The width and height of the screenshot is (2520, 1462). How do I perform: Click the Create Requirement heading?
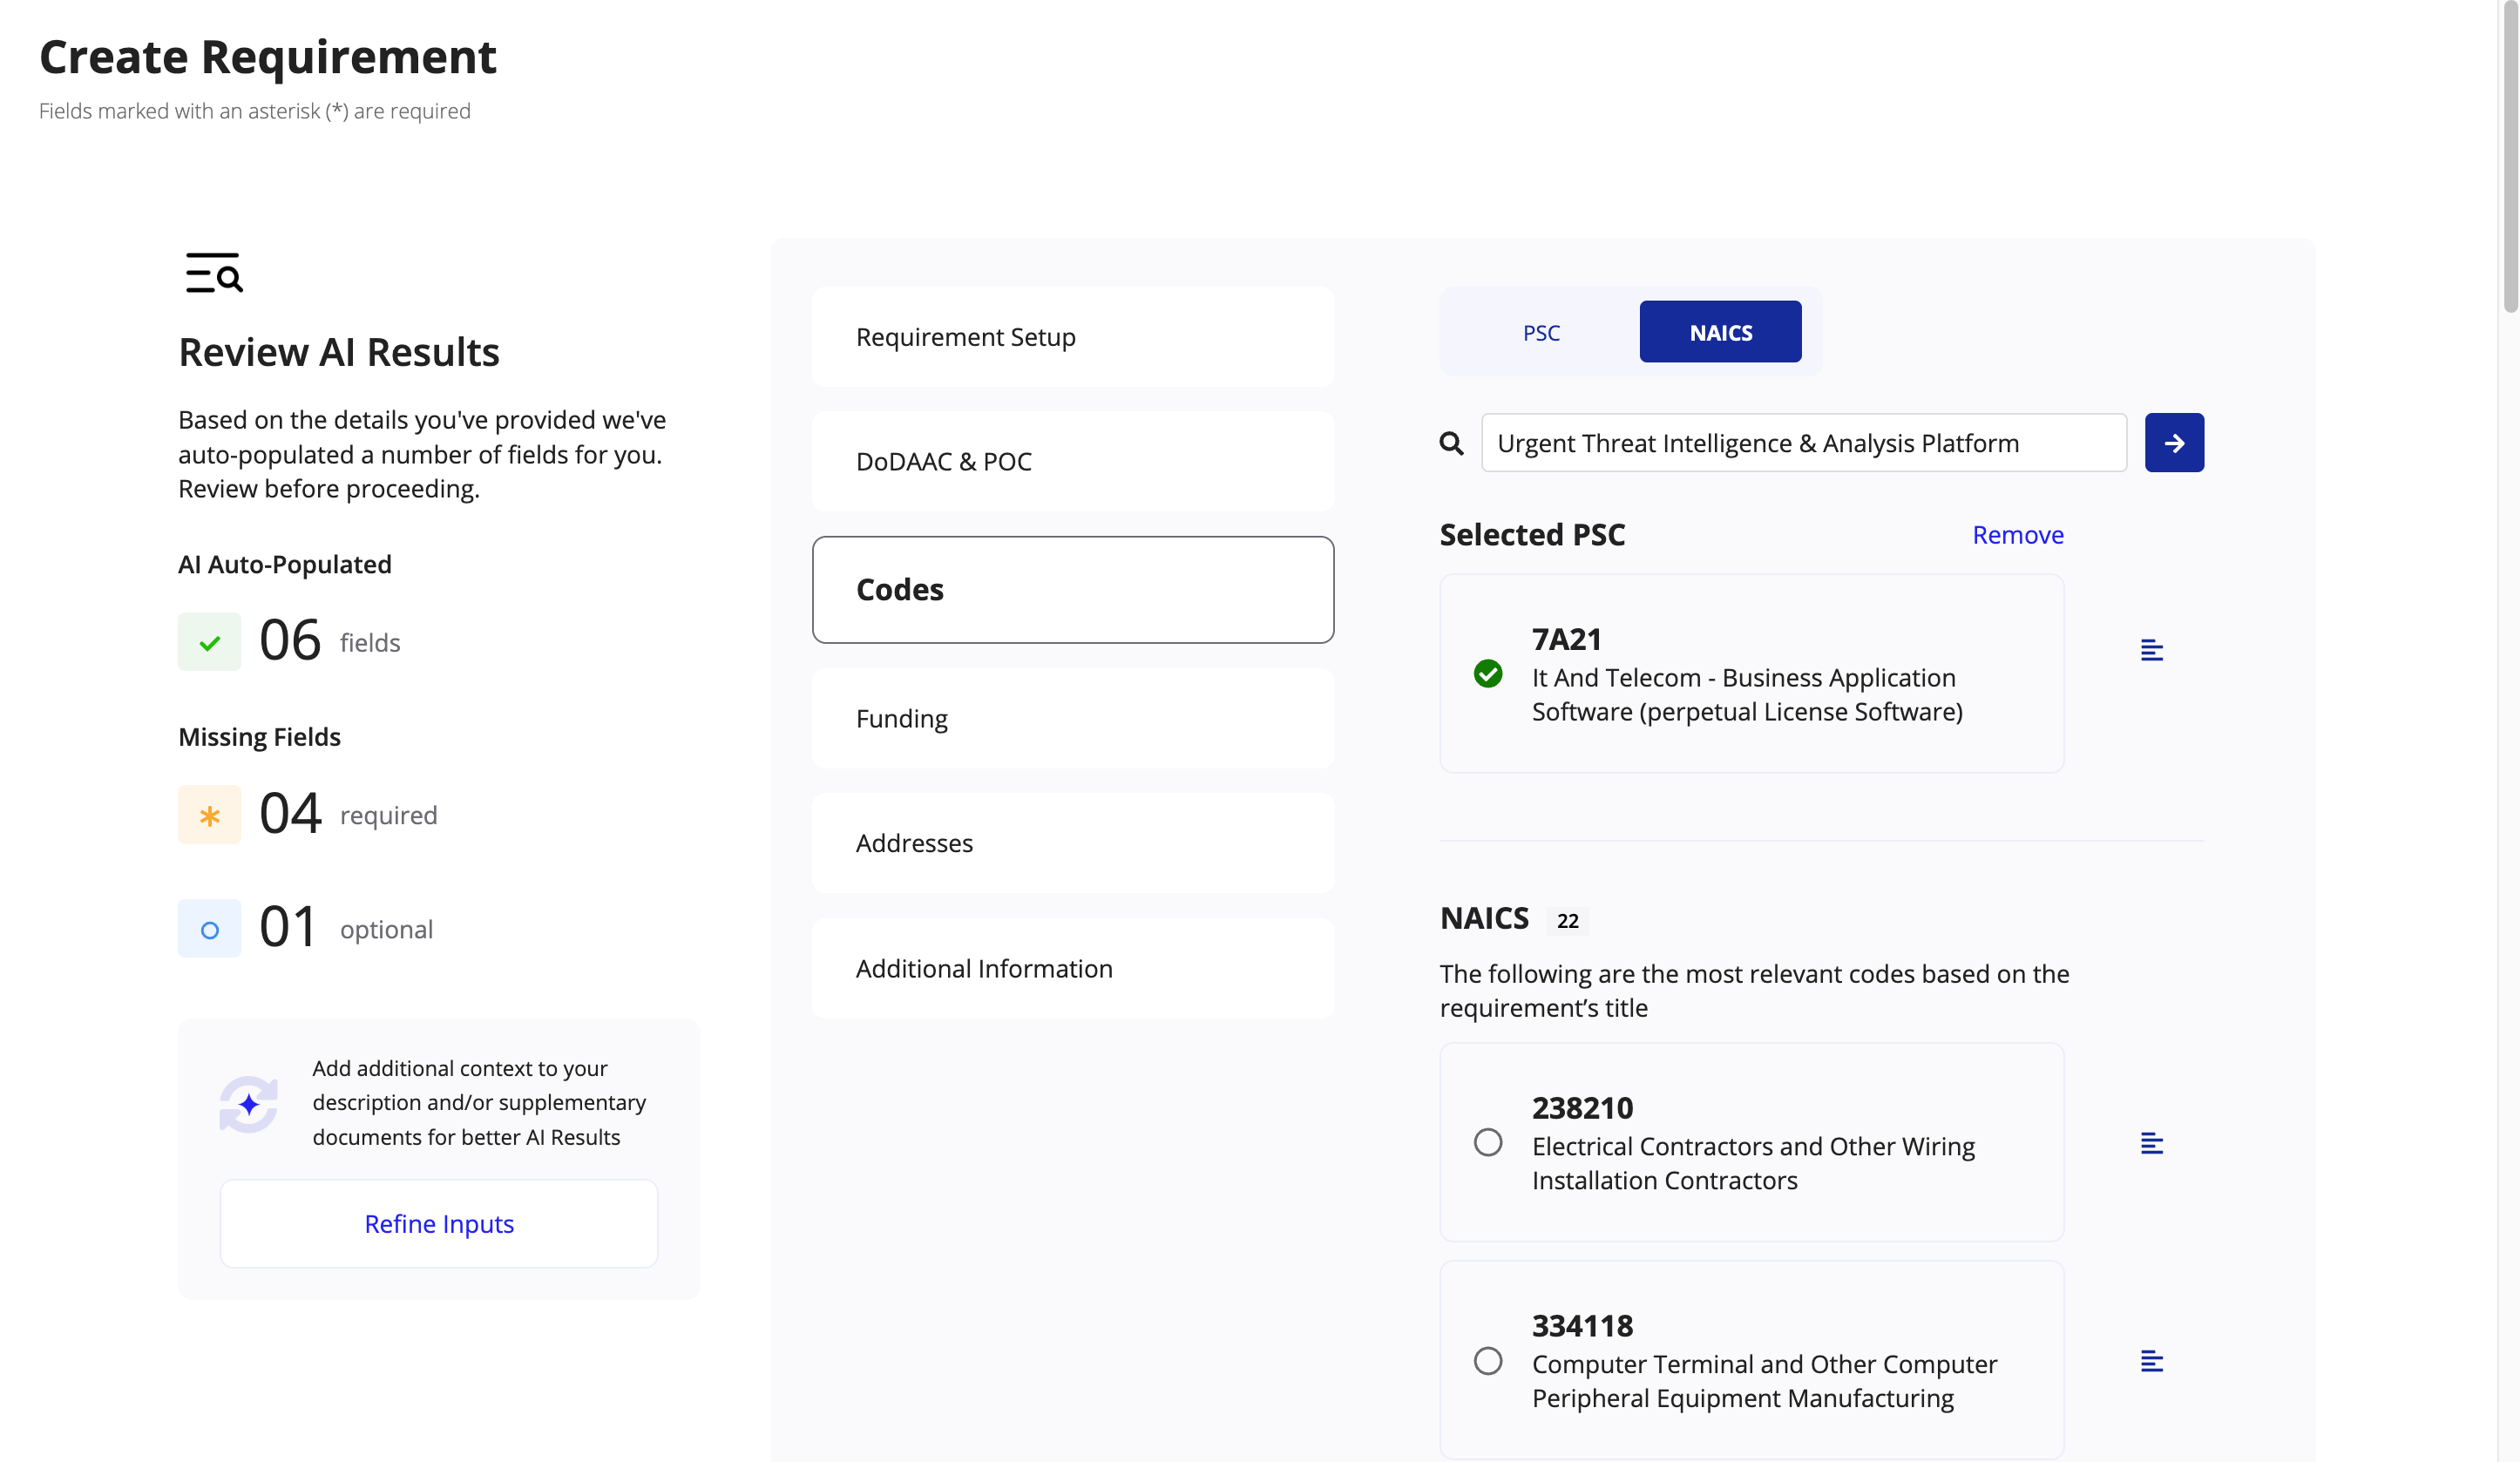pyautogui.click(x=267, y=57)
